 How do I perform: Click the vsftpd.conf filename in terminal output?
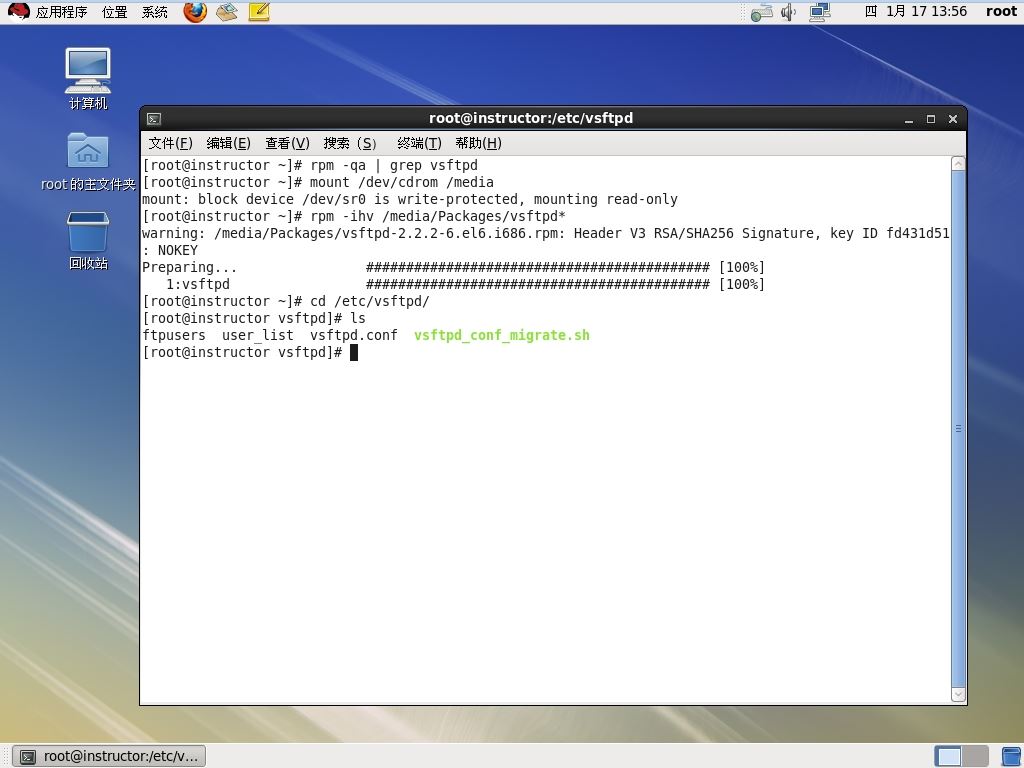click(353, 335)
